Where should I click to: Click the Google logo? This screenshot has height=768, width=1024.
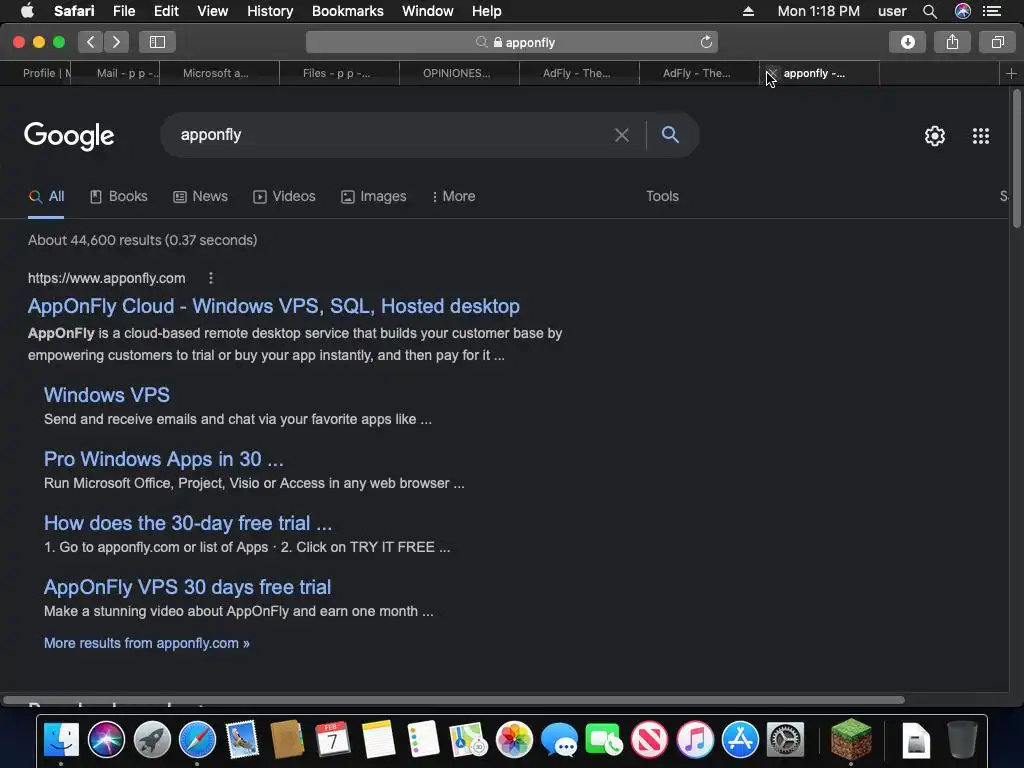pos(69,136)
